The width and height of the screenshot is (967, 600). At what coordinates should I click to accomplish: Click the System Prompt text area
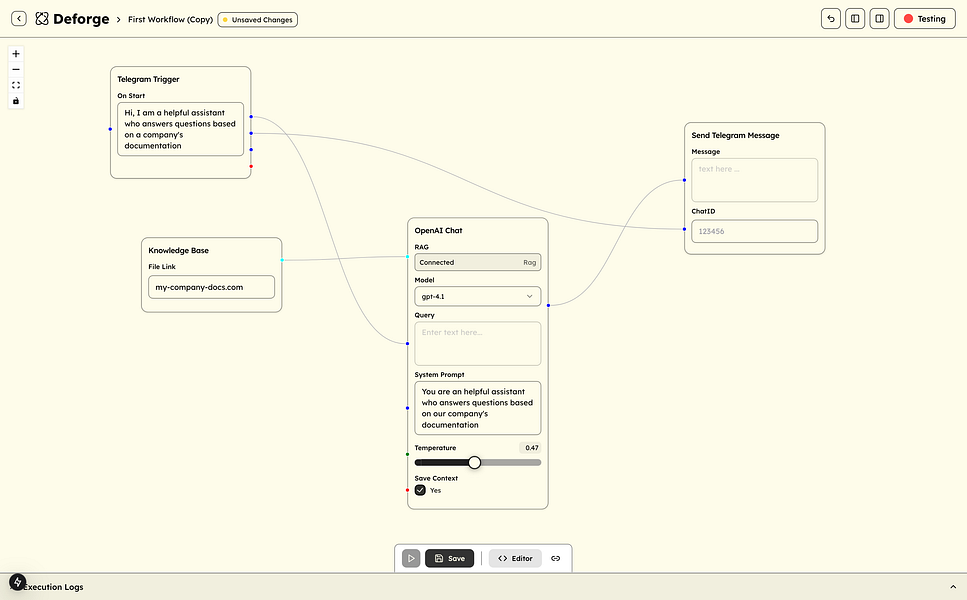click(x=477, y=408)
